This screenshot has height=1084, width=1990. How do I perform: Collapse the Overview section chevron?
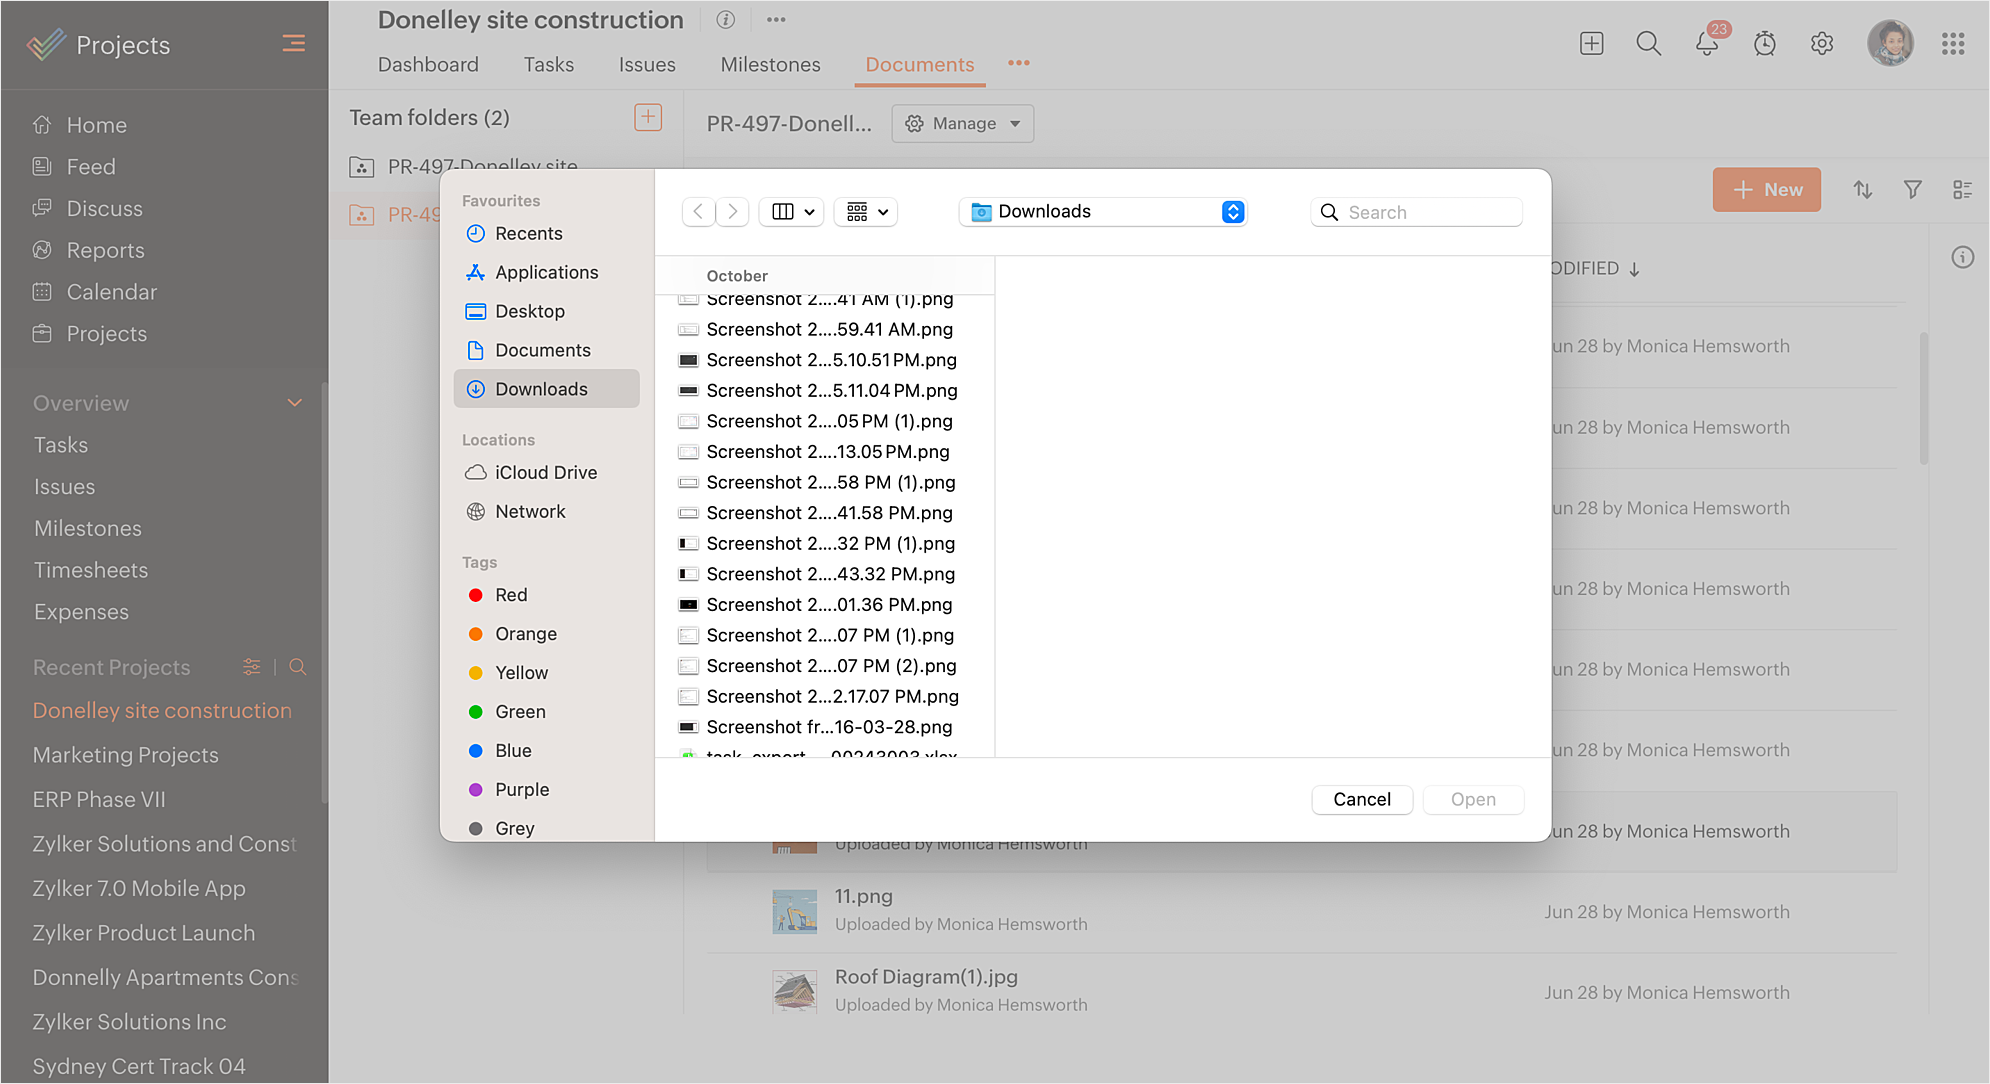pyautogui.click(x=295, y=403)
